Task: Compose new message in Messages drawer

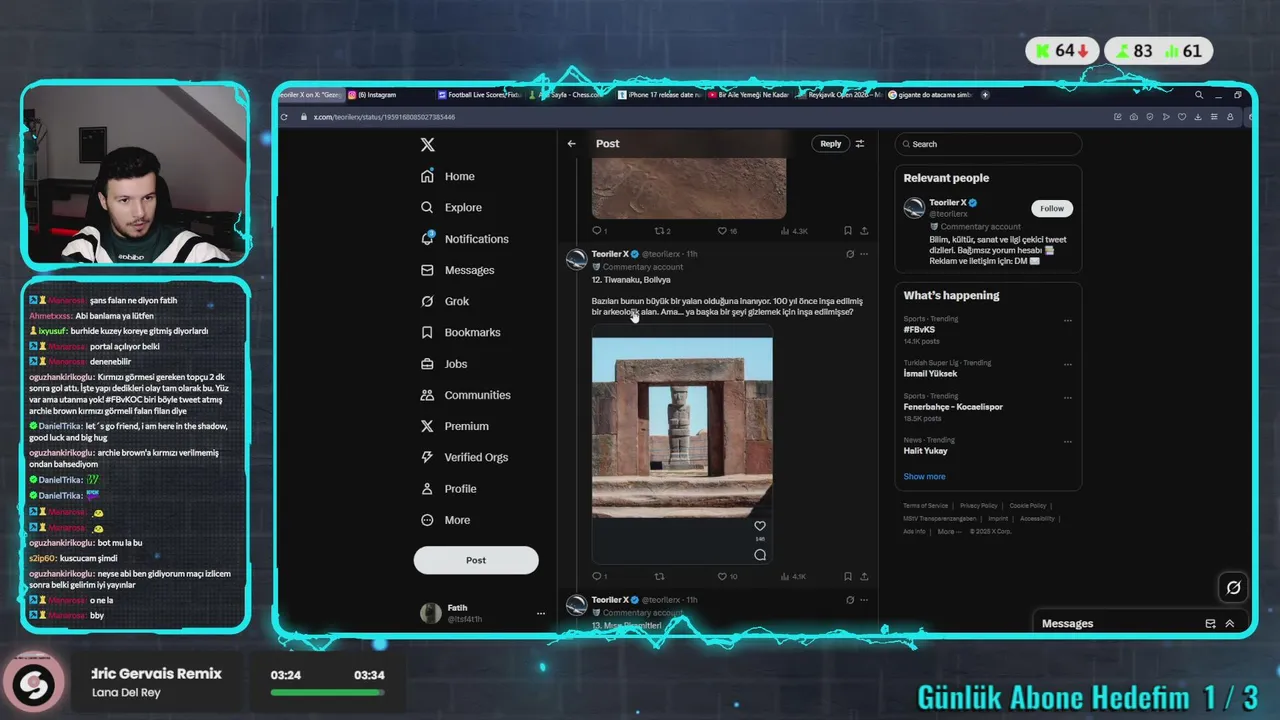Action: click(1210, 623)
